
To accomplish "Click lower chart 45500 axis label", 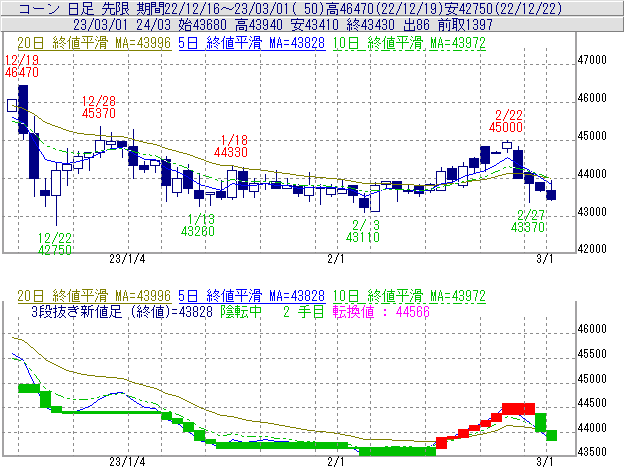I will pos(592,354).
